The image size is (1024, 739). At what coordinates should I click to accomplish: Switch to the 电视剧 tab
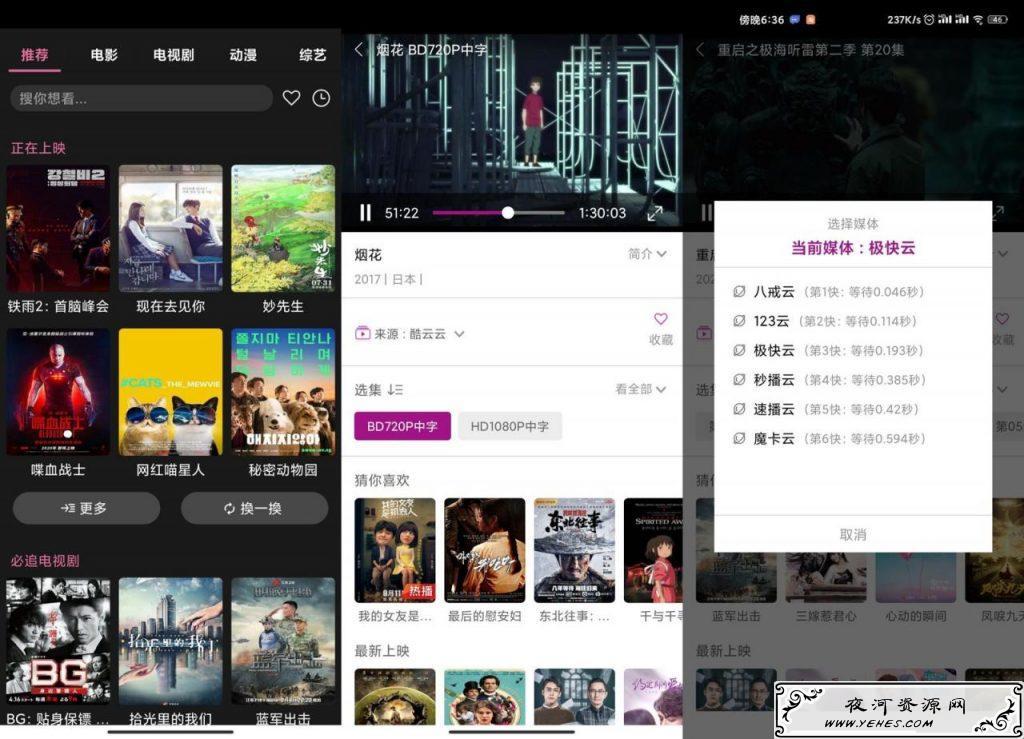tap(174, 55)
